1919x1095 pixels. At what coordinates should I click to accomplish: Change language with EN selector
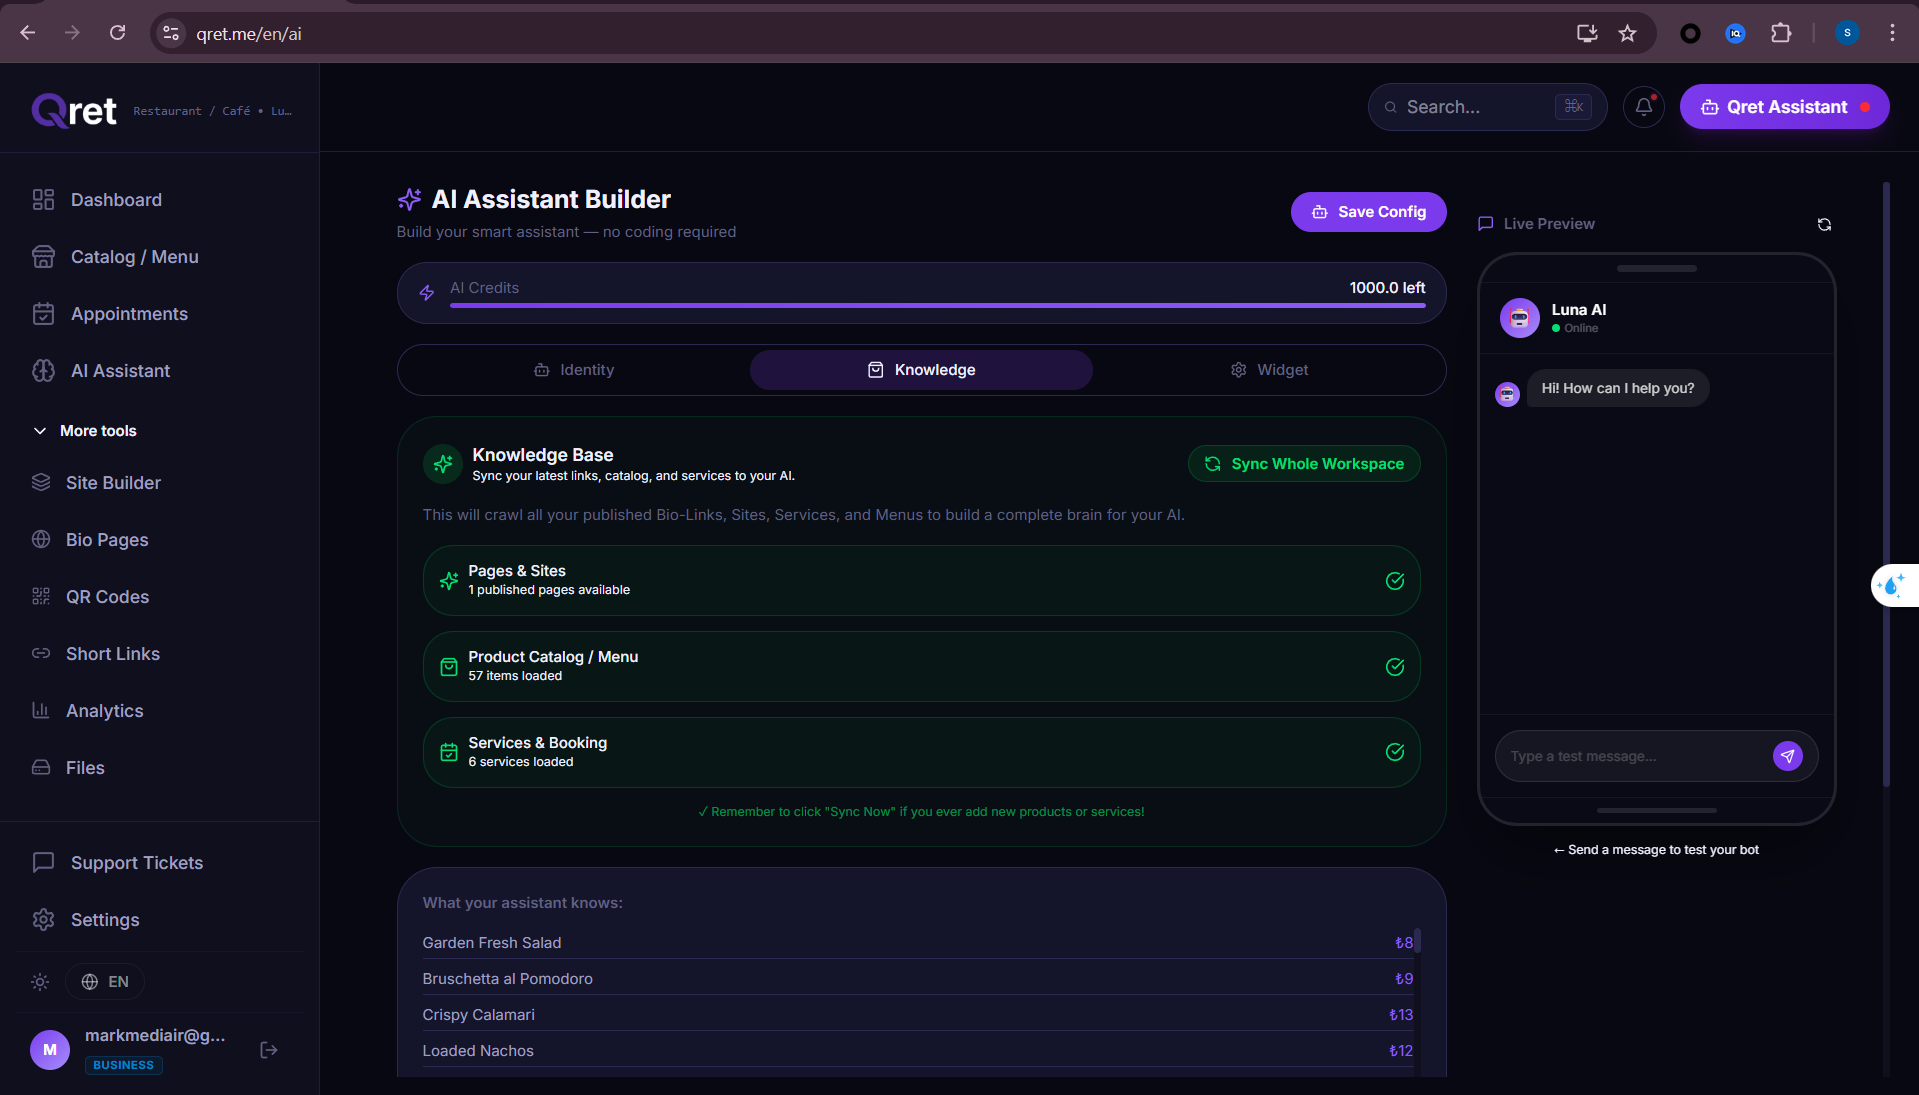point(105,982)
